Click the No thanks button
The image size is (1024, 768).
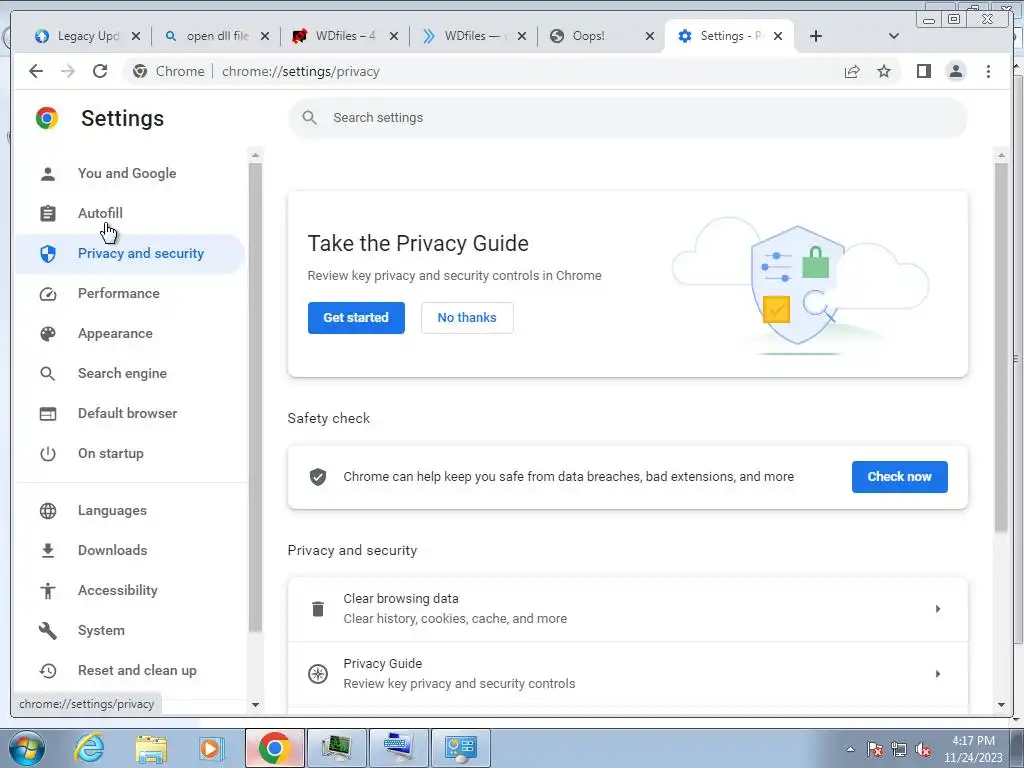[467, 318]
